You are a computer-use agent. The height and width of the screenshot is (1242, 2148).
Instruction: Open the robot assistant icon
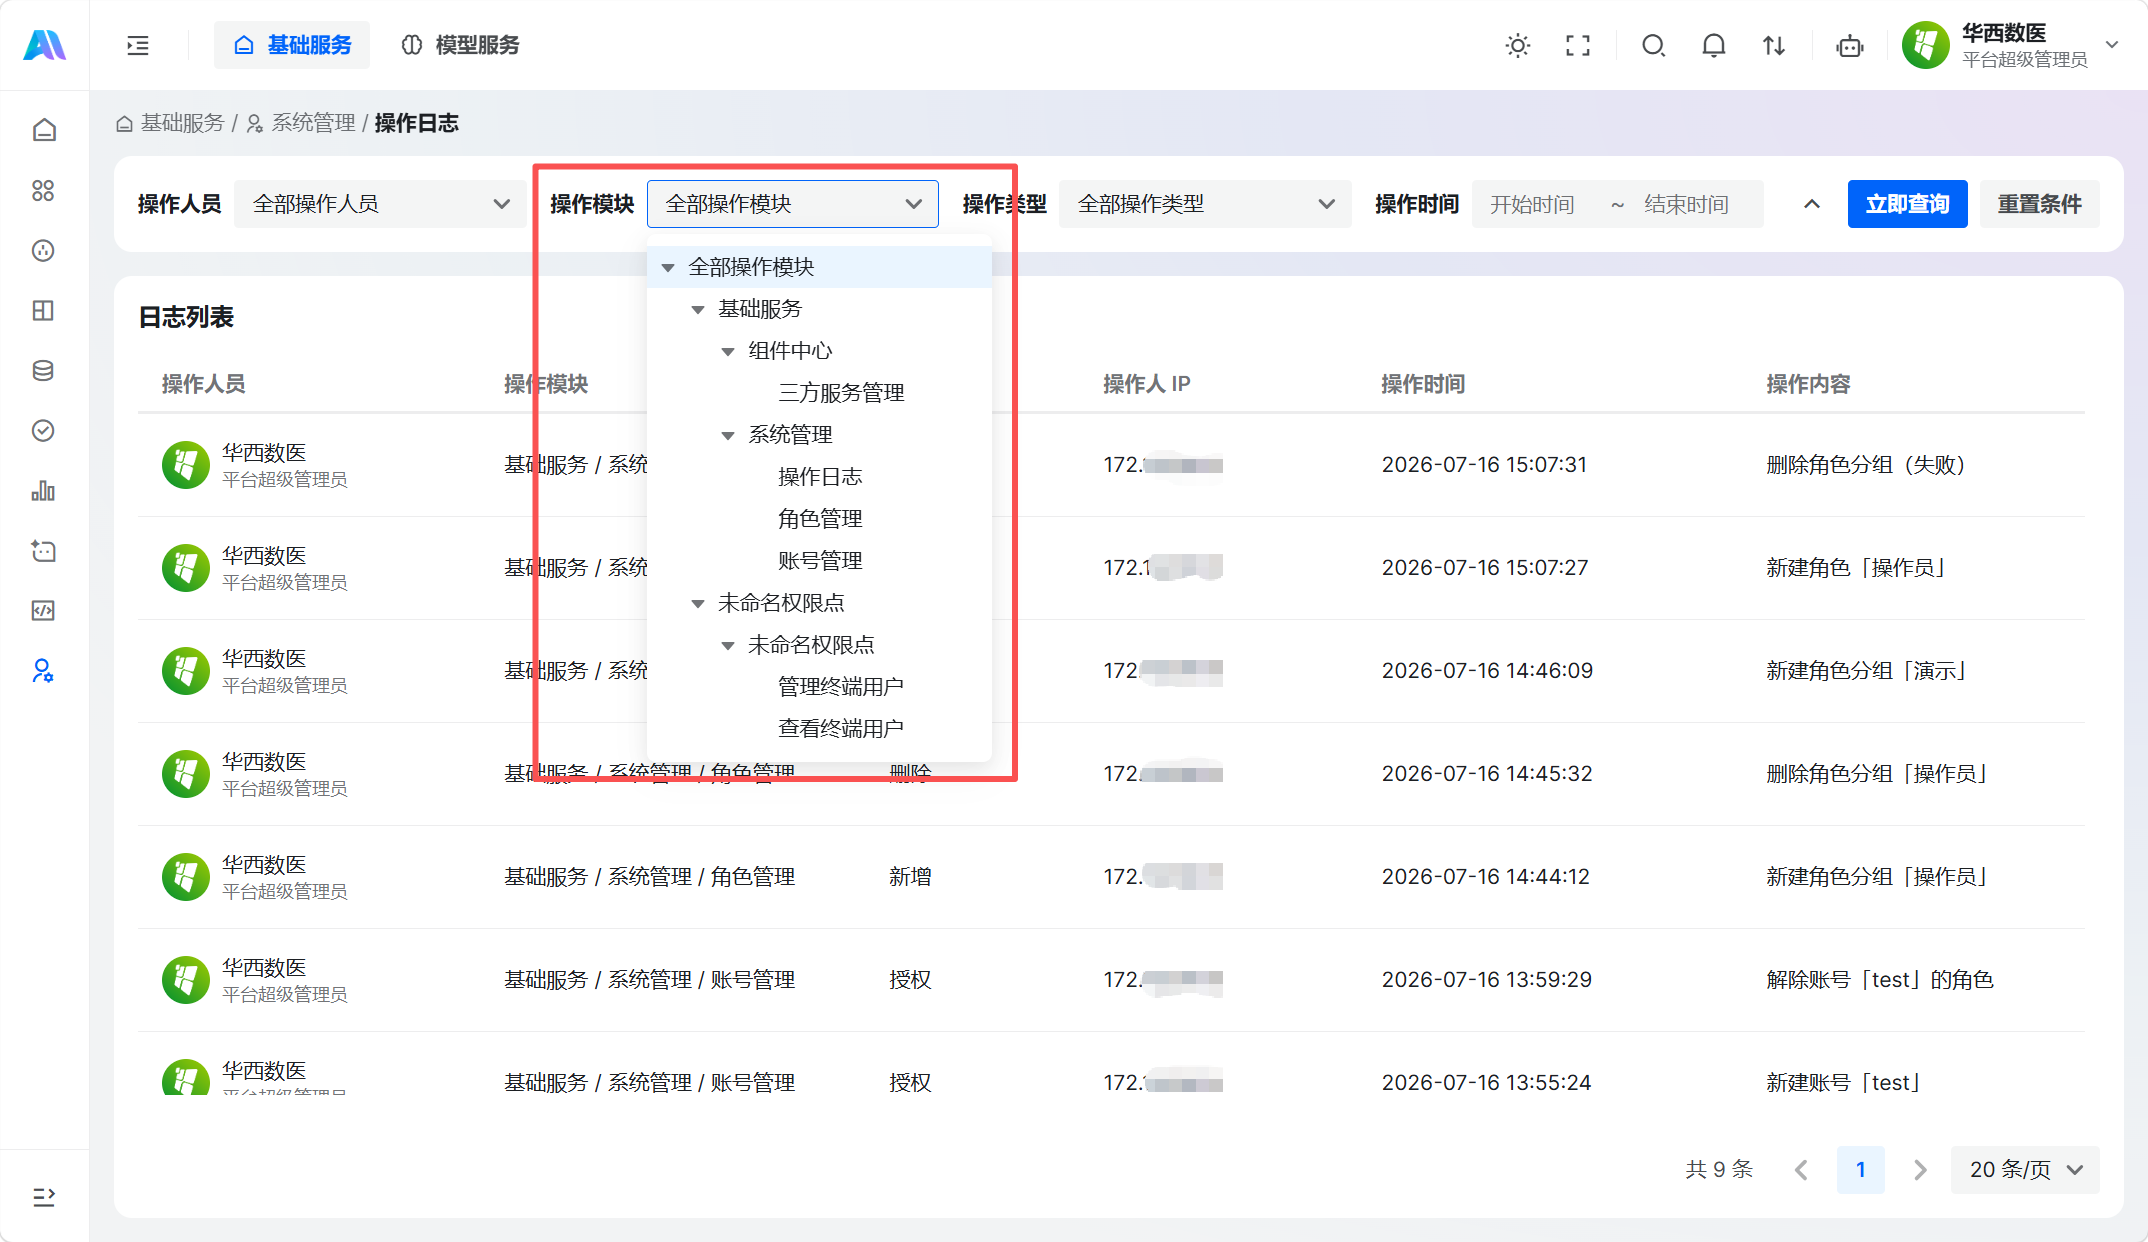click(x=1850, y=45)
